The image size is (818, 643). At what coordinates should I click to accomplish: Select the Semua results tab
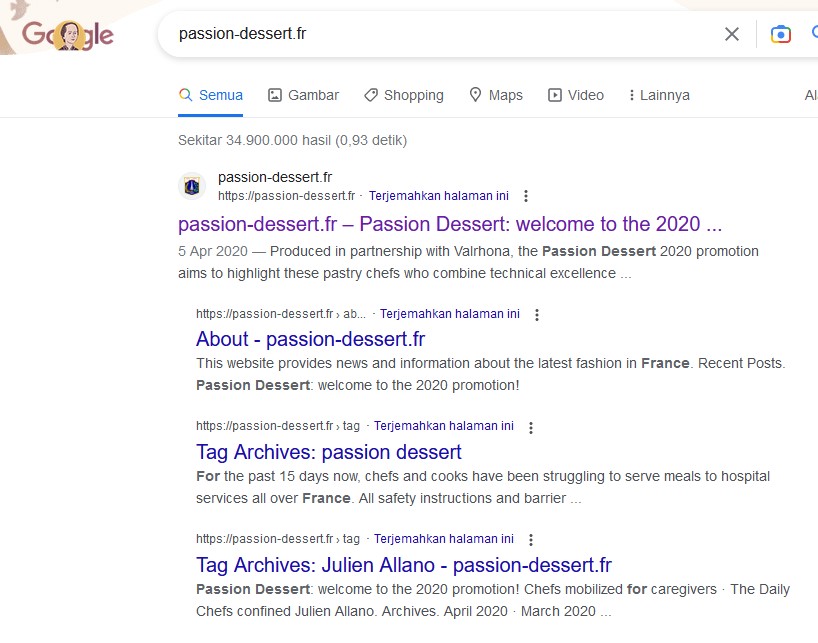pos(210,95)
